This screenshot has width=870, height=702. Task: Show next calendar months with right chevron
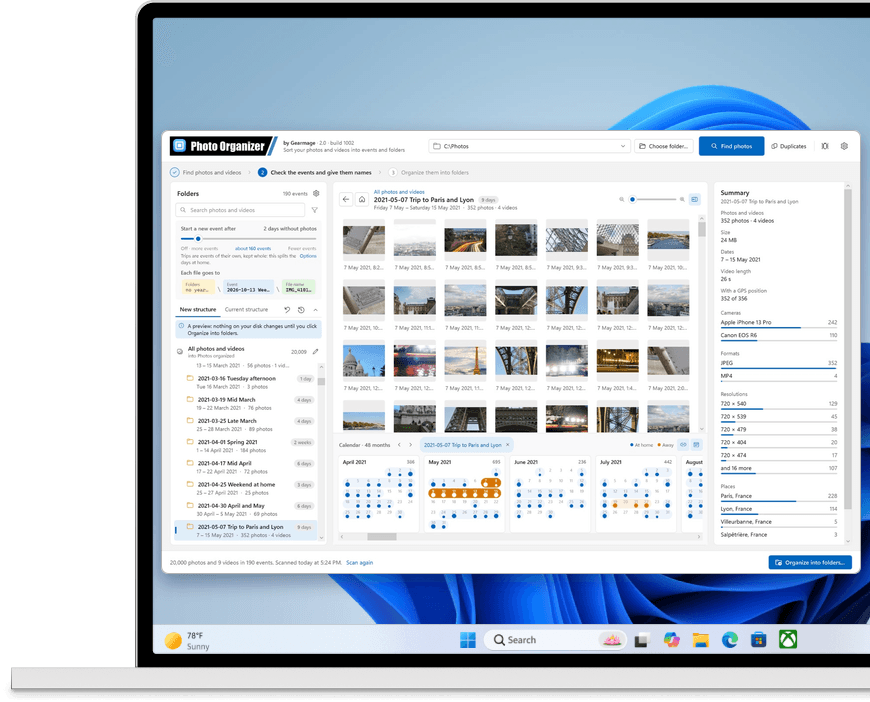(x=411, y=445)
